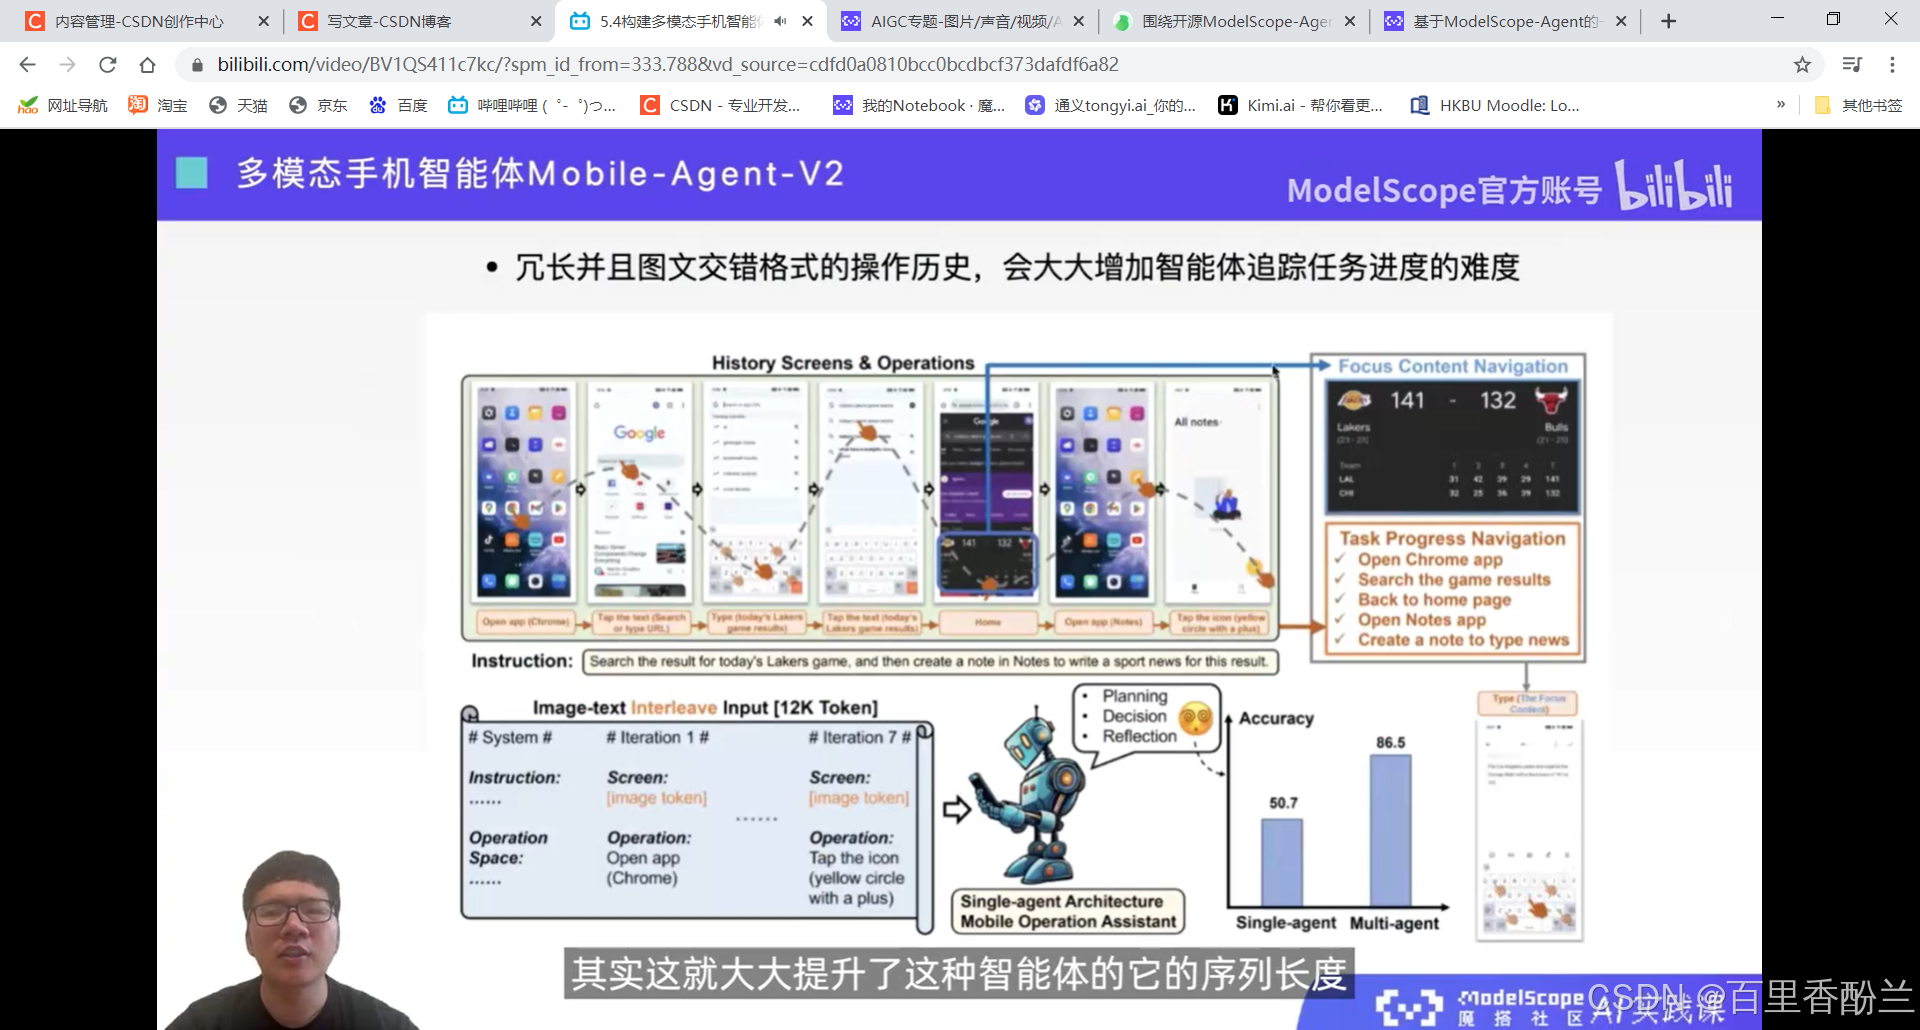Open the browser home page

point(147,65)
